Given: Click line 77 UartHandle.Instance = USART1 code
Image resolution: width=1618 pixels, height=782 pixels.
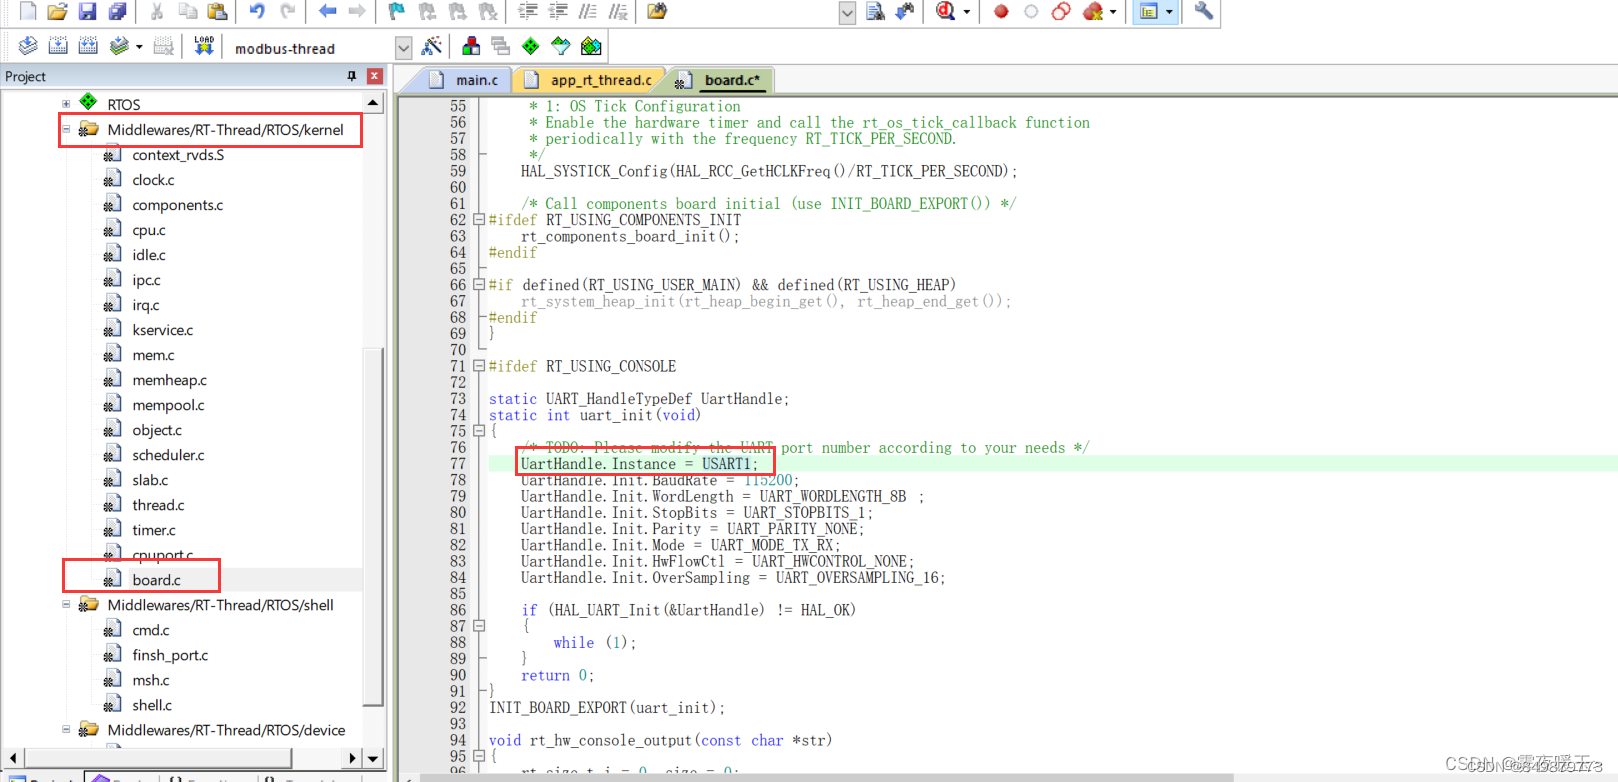Looking at the screenshot, I should 639,464.
